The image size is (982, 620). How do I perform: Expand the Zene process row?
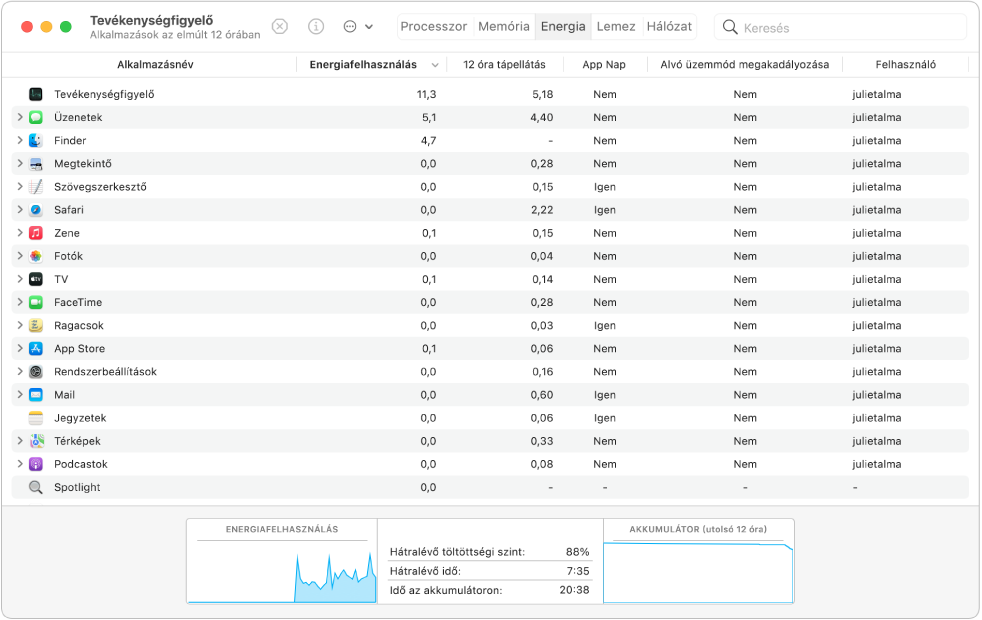[x=20, y=233]
